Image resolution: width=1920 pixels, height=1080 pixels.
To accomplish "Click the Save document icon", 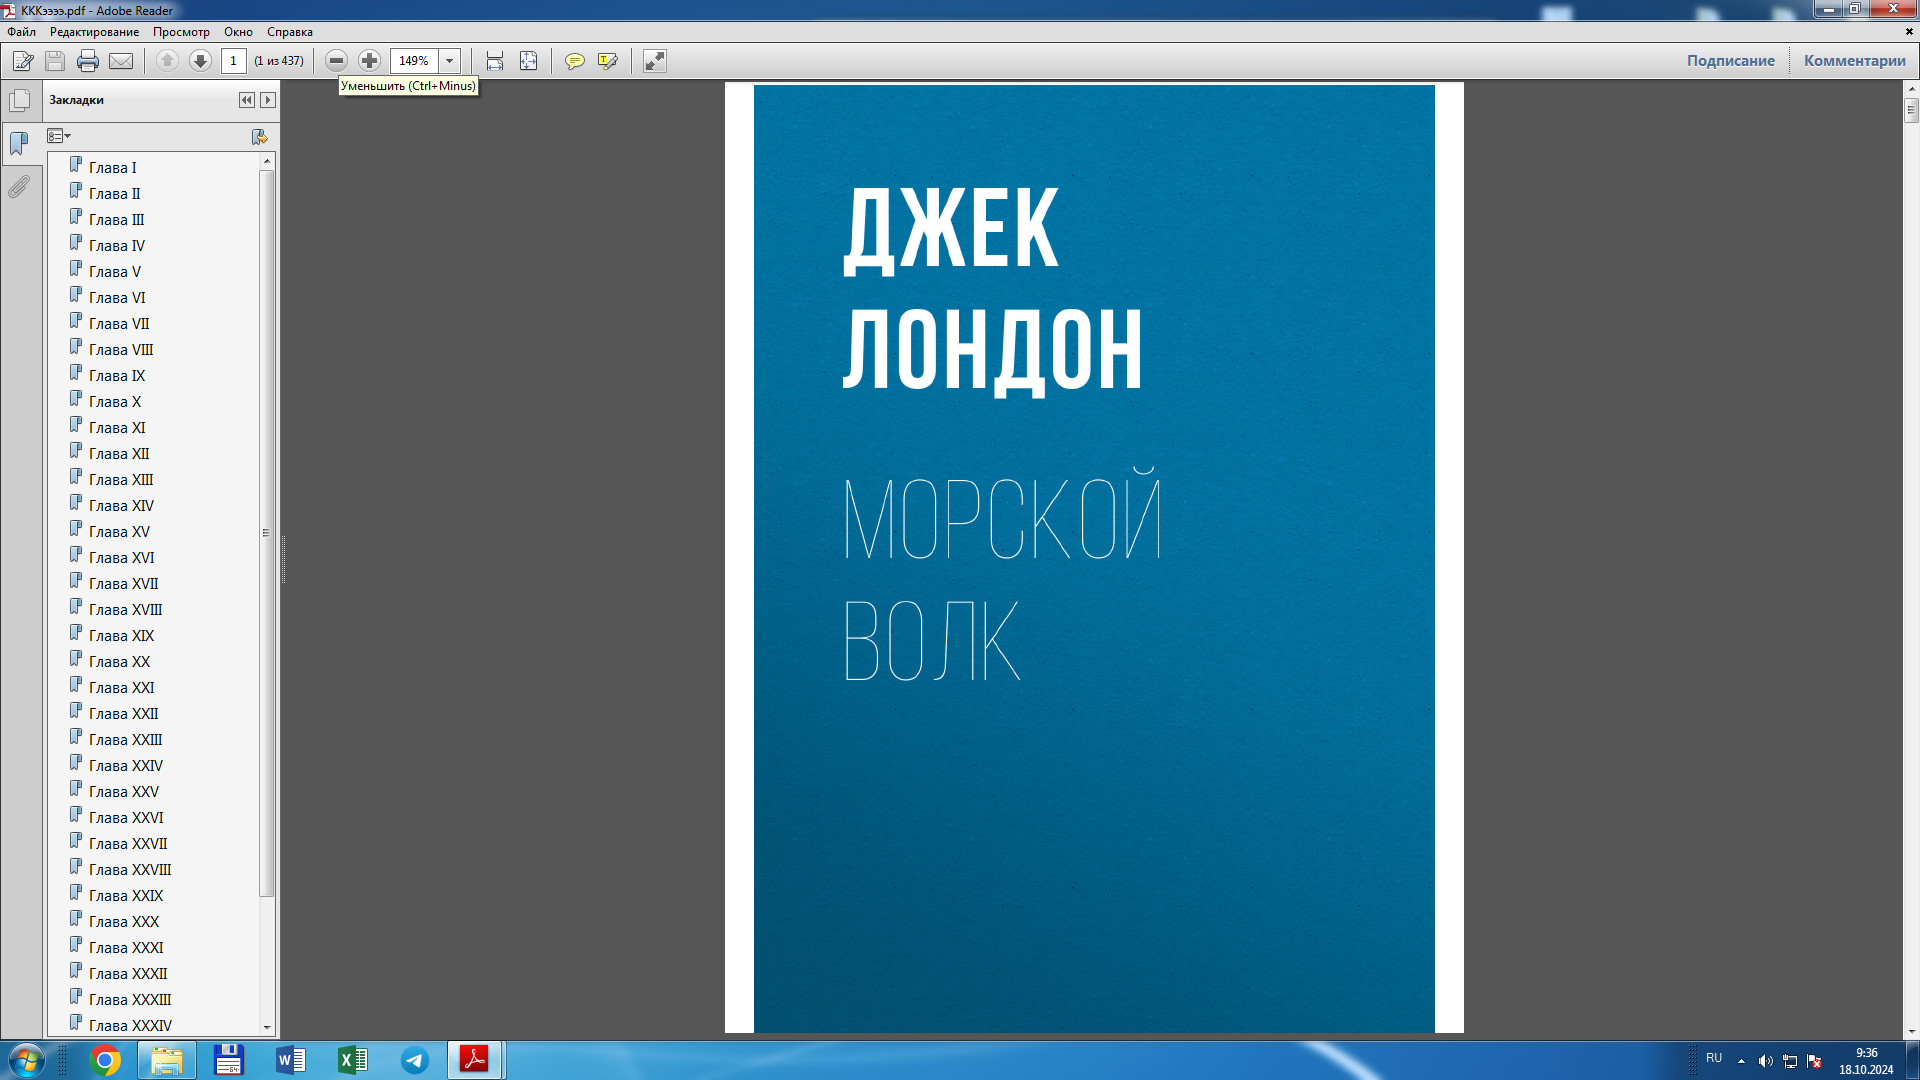I will pyautogui.click(x=53, y=61).
